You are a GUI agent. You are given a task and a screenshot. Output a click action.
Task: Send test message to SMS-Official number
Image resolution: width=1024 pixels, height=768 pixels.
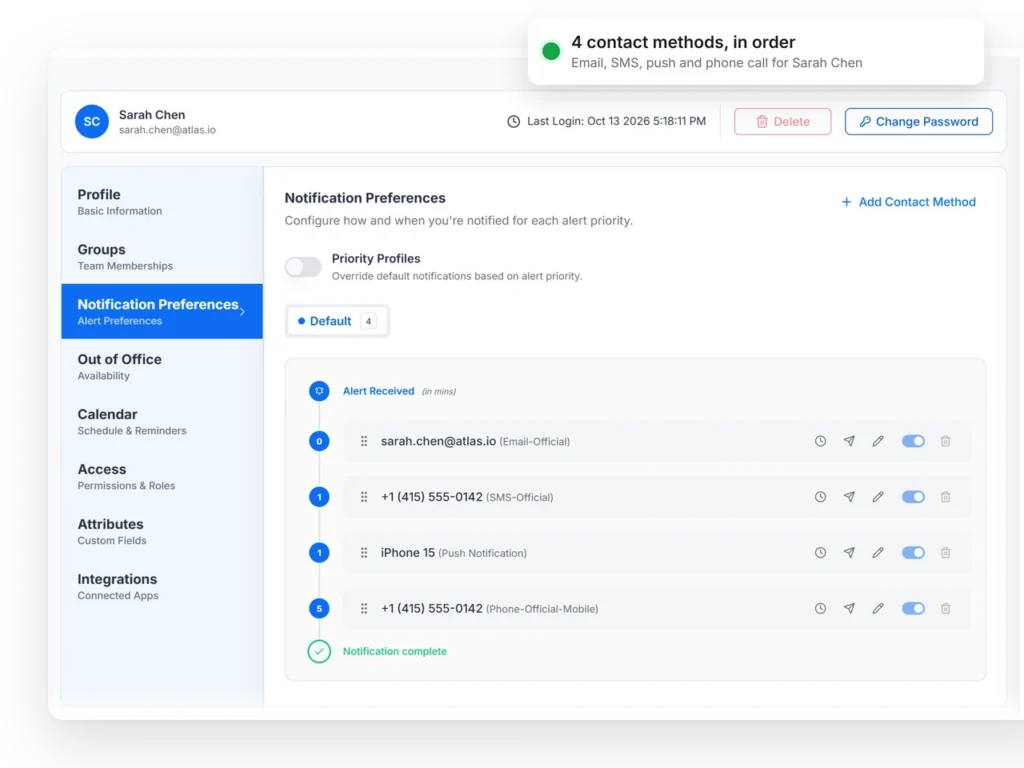849,497
